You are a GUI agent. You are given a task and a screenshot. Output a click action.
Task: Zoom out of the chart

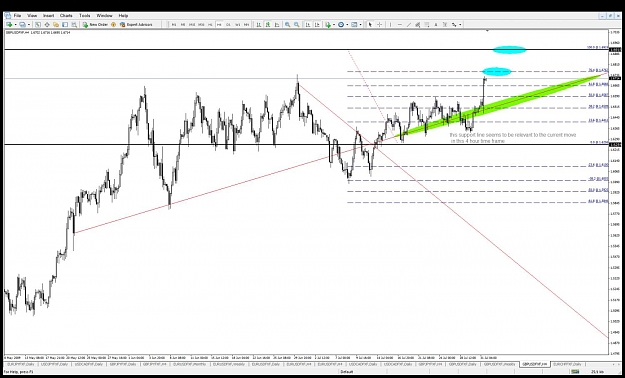tap(297, 25)
